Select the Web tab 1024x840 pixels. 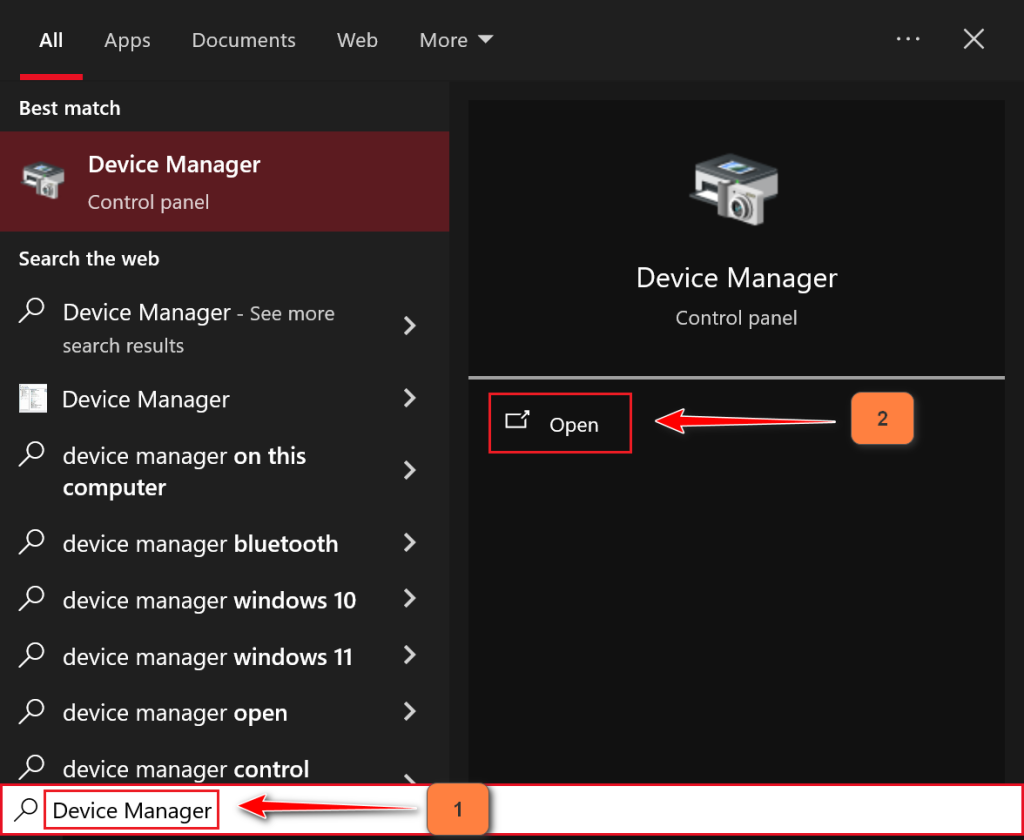pos(357,40)
